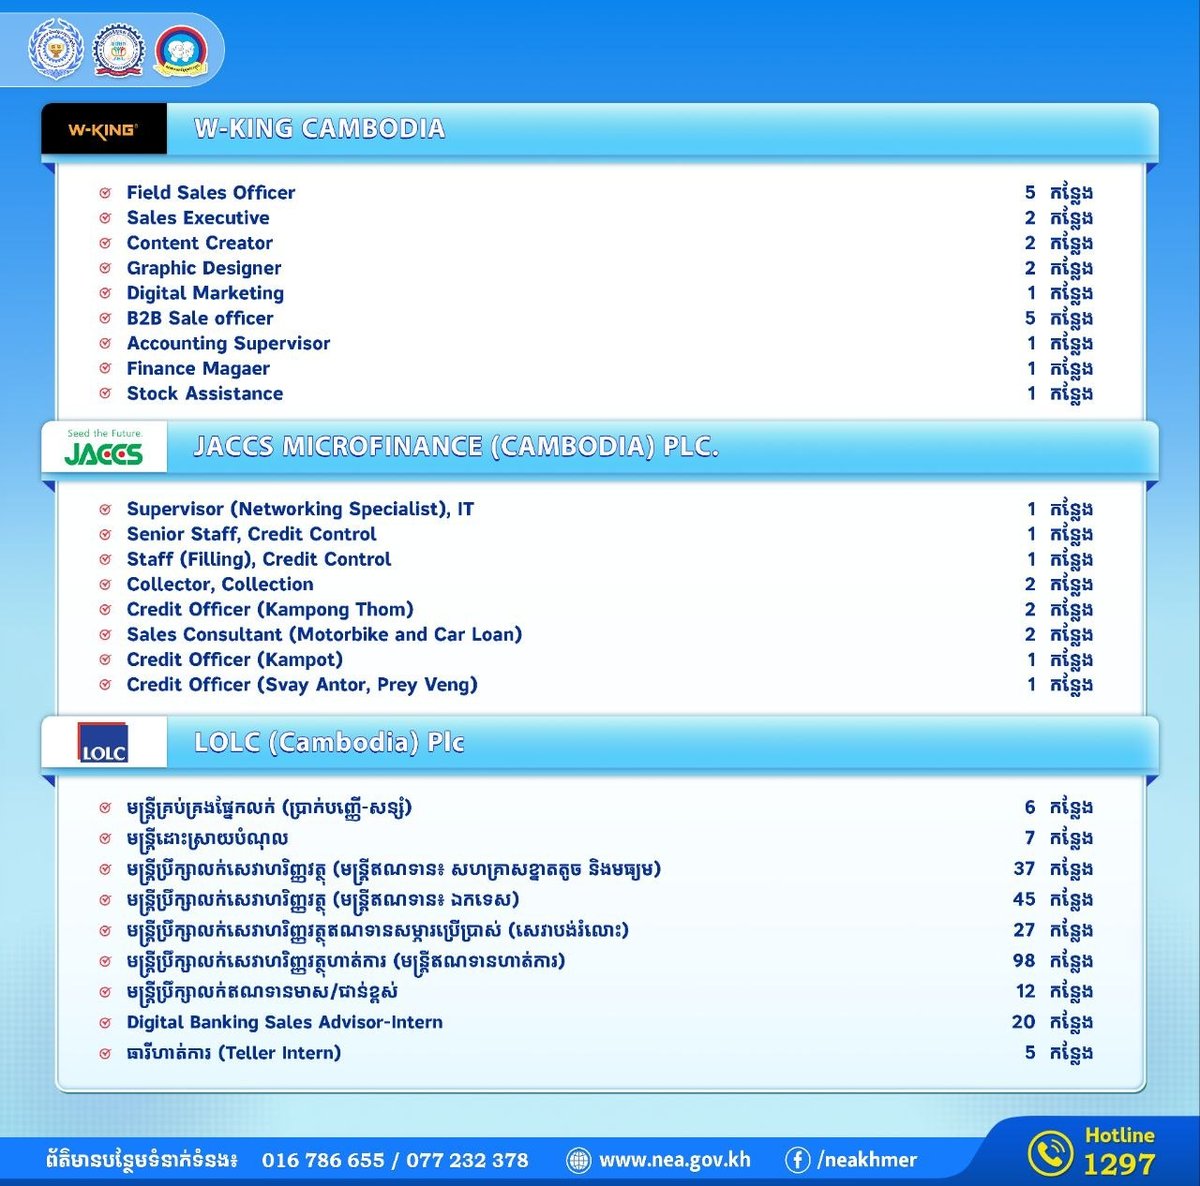This screenshot has width=1200, height=1186.
Task: Click the 98 positions count in LOLC list
Action: coord(1024,961)
